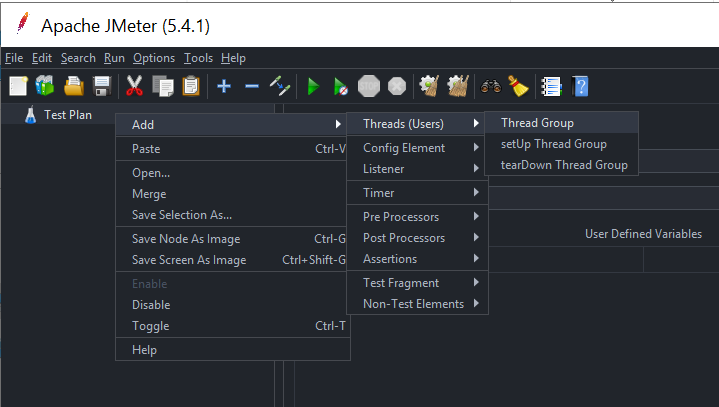The image size is (719, 407).
Task: Expand the Listener submenu
Action: [x=417, y=169]
